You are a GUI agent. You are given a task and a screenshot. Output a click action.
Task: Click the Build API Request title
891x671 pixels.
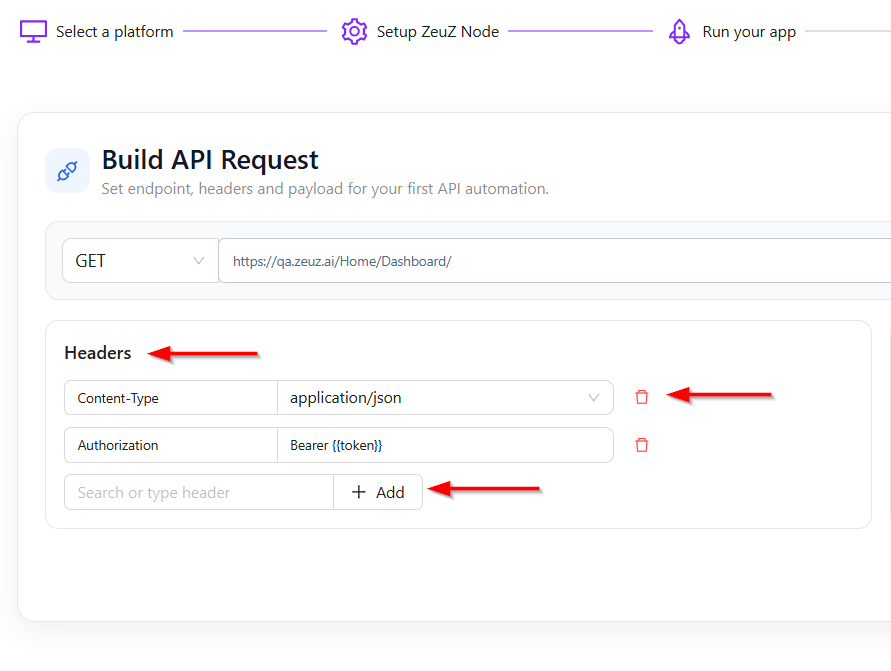tap(210, 160)
